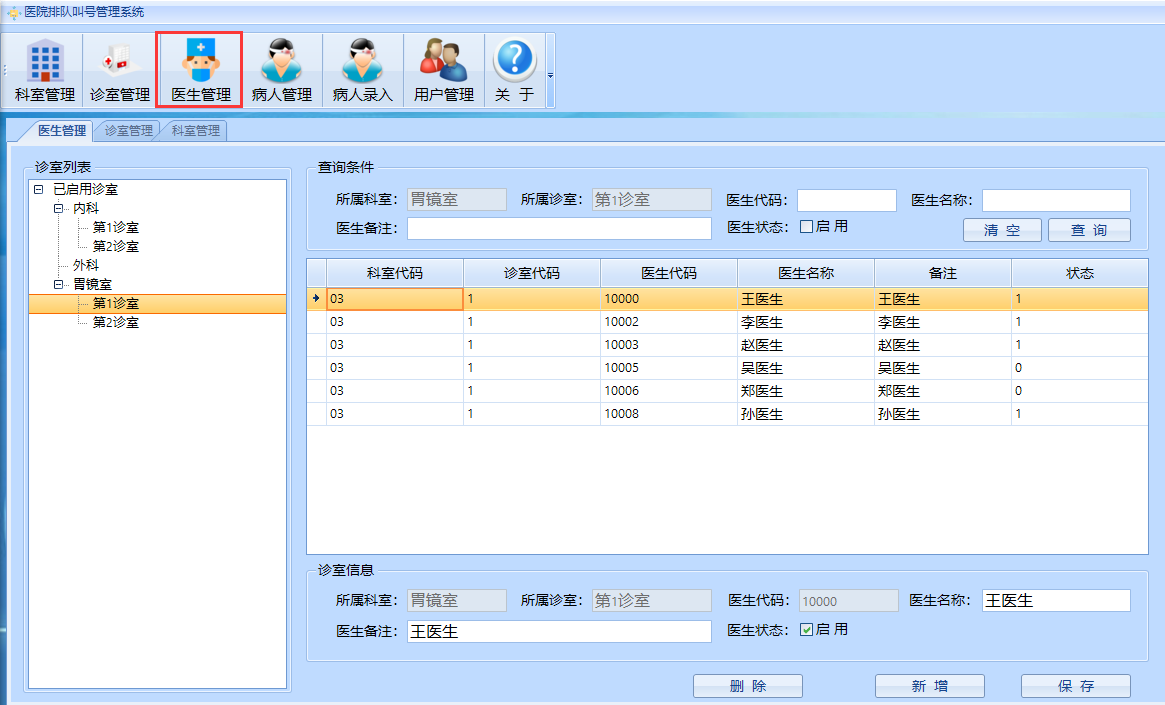Sort by 备注 column header
Image resolution: width=1165 pixels, height=705 pixels.
click(943, 273)
